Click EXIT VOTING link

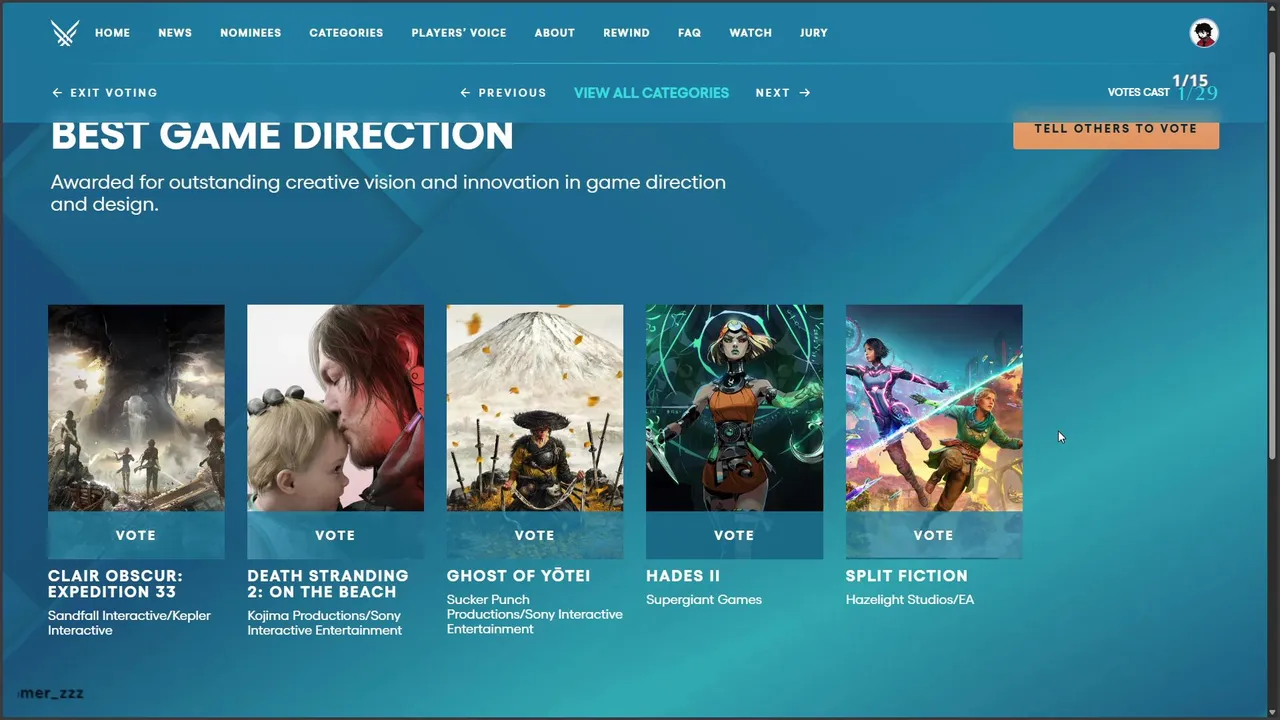tap(105, 93)
